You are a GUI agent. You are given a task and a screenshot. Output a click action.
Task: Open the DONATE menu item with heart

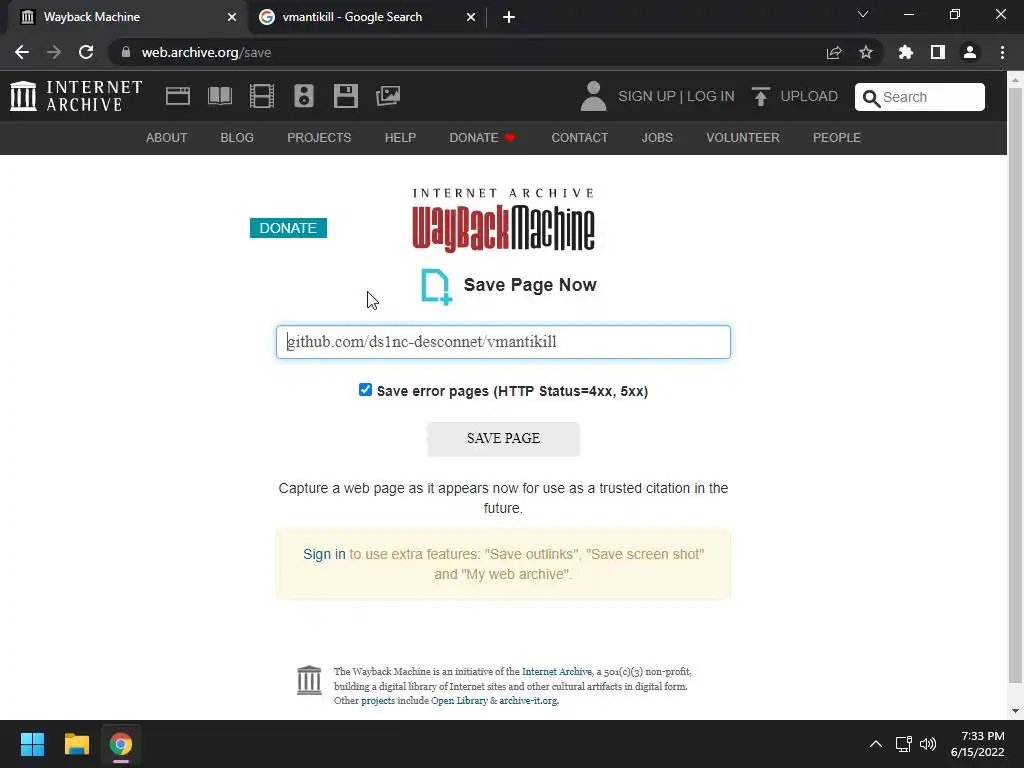[x=483, y=138]
